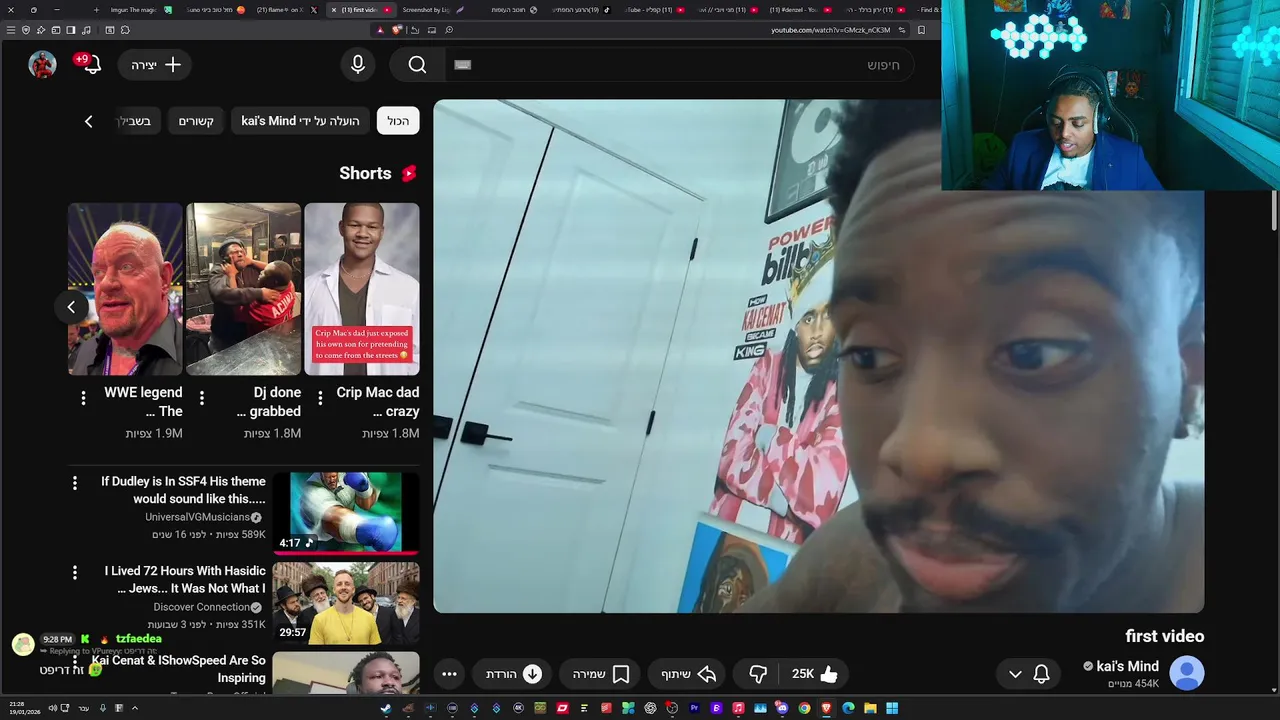Viewport: 1280px width, 720px height.
Task: Open options for Hasidic Jews video
Action: point(74,573)
